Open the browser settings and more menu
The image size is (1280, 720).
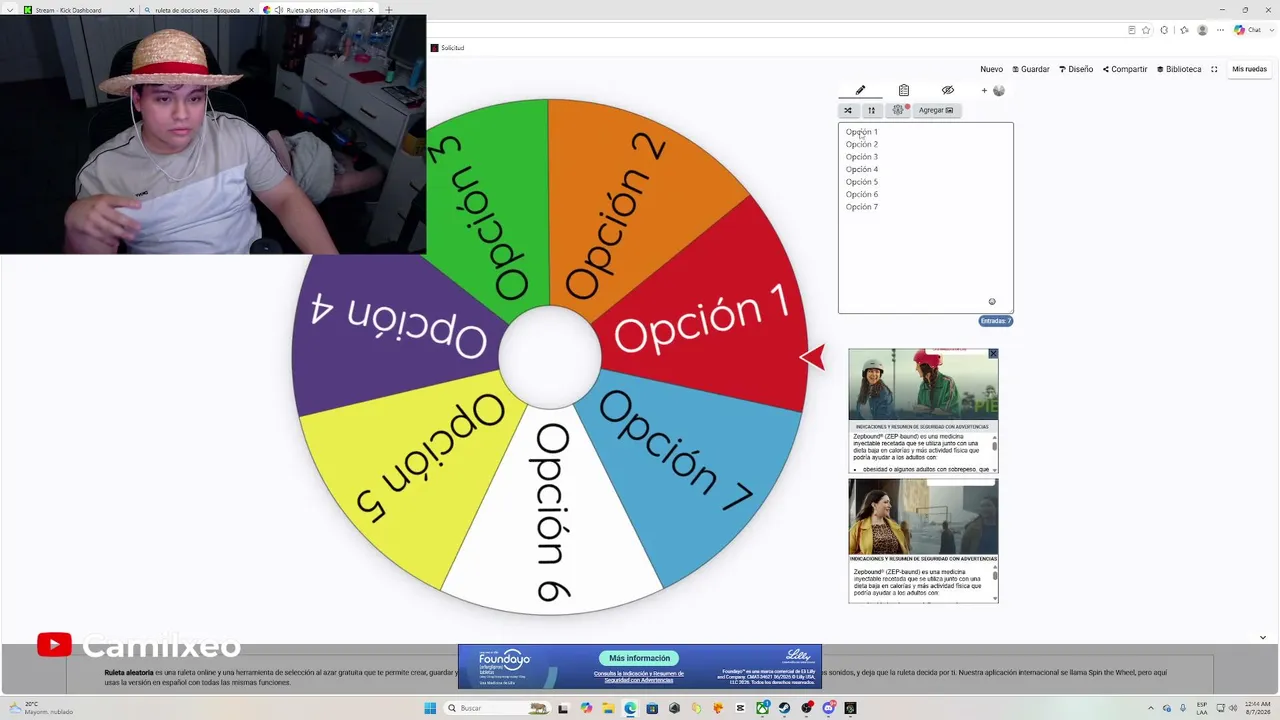click(1220, 30)
